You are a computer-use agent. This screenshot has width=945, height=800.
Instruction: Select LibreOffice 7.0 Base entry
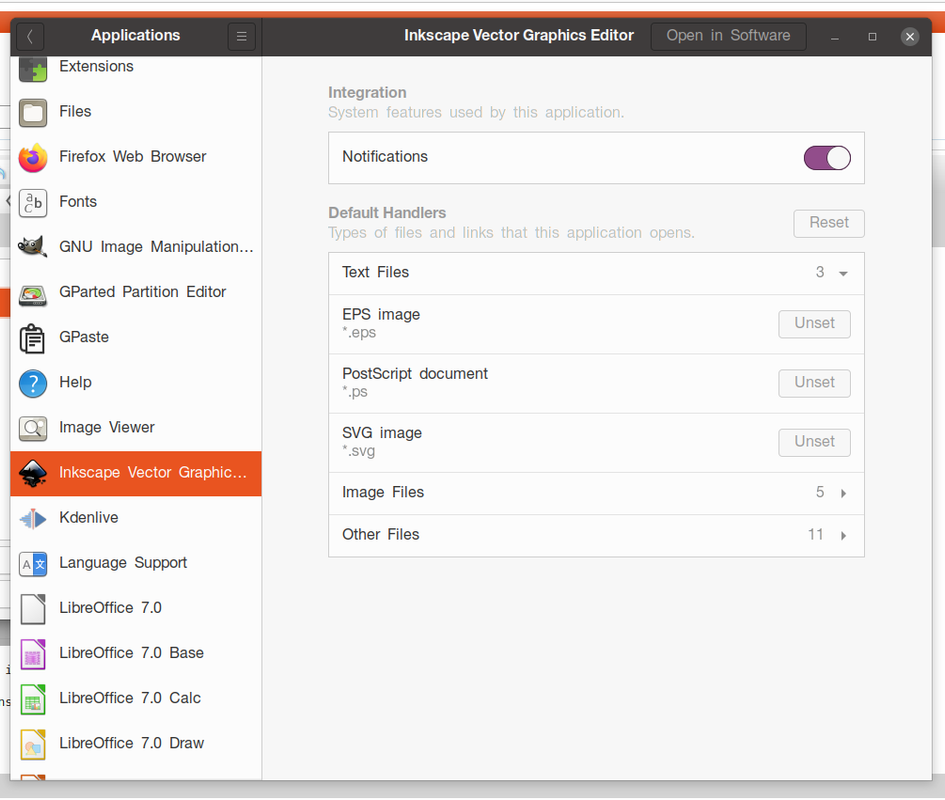point(136,654)
